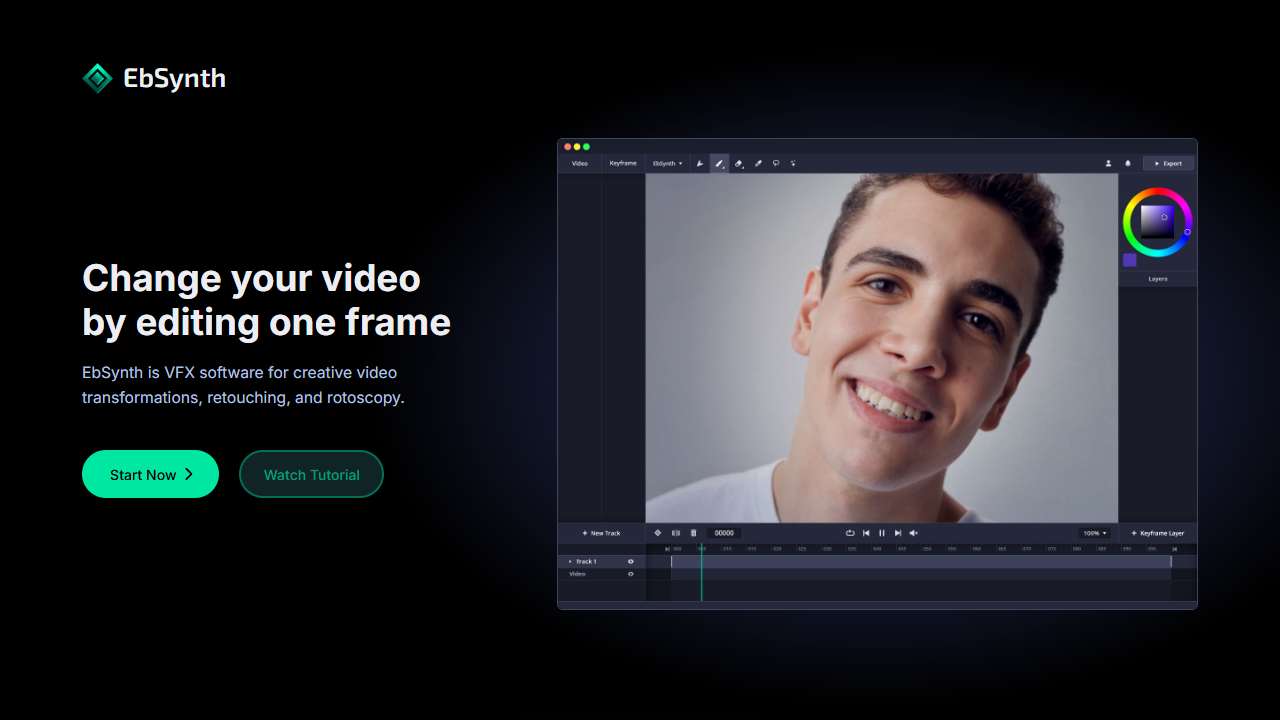Screen dimensions: 1280x720
Task: Hide Track 1 with its eye icon
Action: point(630,562)
